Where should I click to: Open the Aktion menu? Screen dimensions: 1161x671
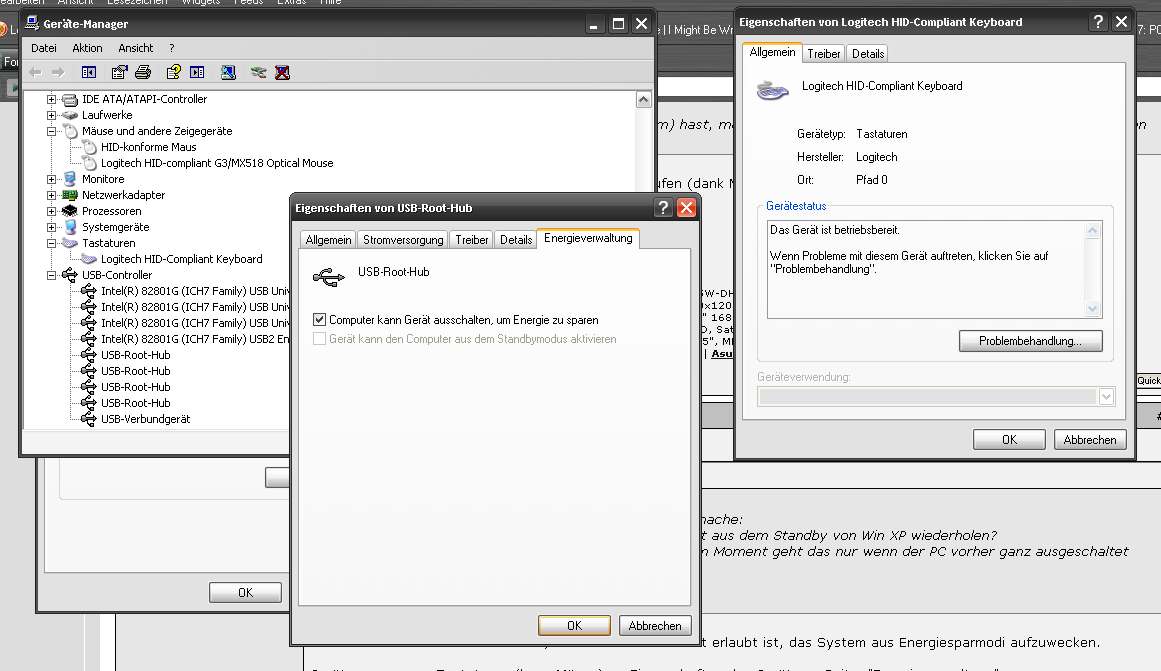point(87,48)
